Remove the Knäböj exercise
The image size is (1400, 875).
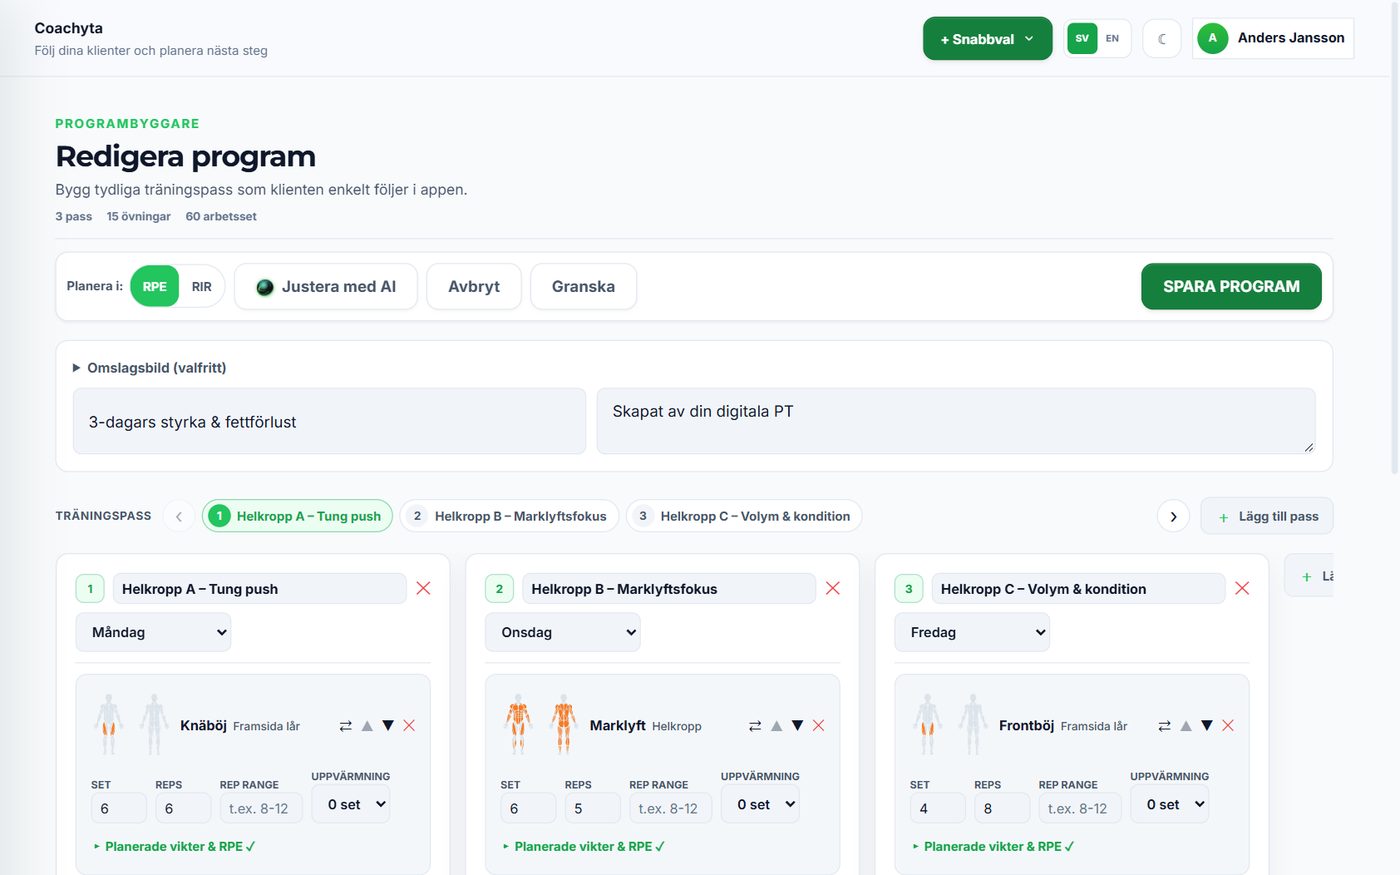pos(409,726)
